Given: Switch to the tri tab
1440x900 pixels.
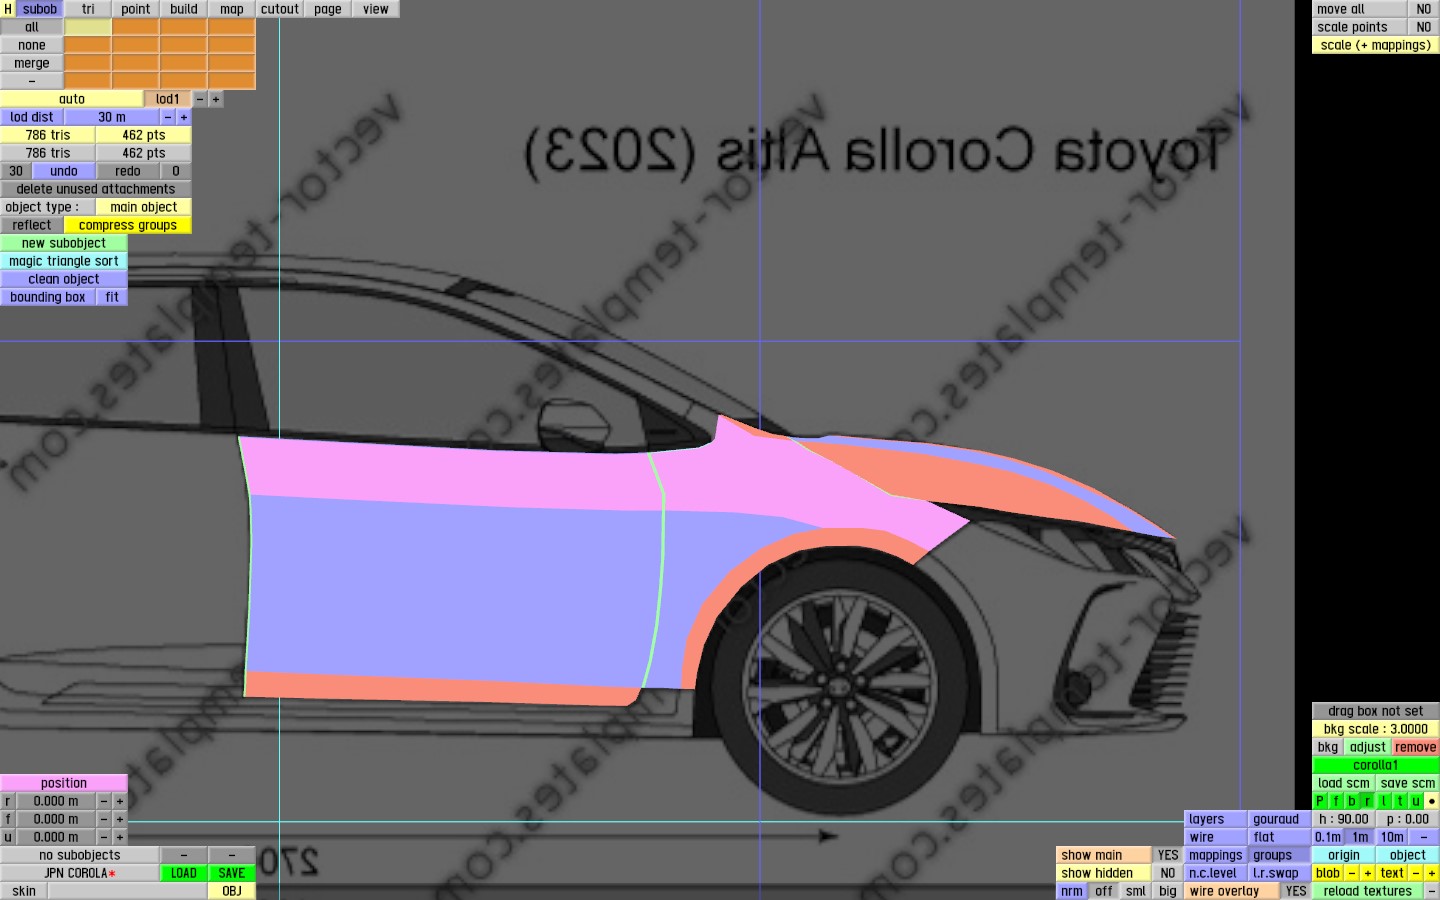Looking at the screenshot, I should 88,9.
